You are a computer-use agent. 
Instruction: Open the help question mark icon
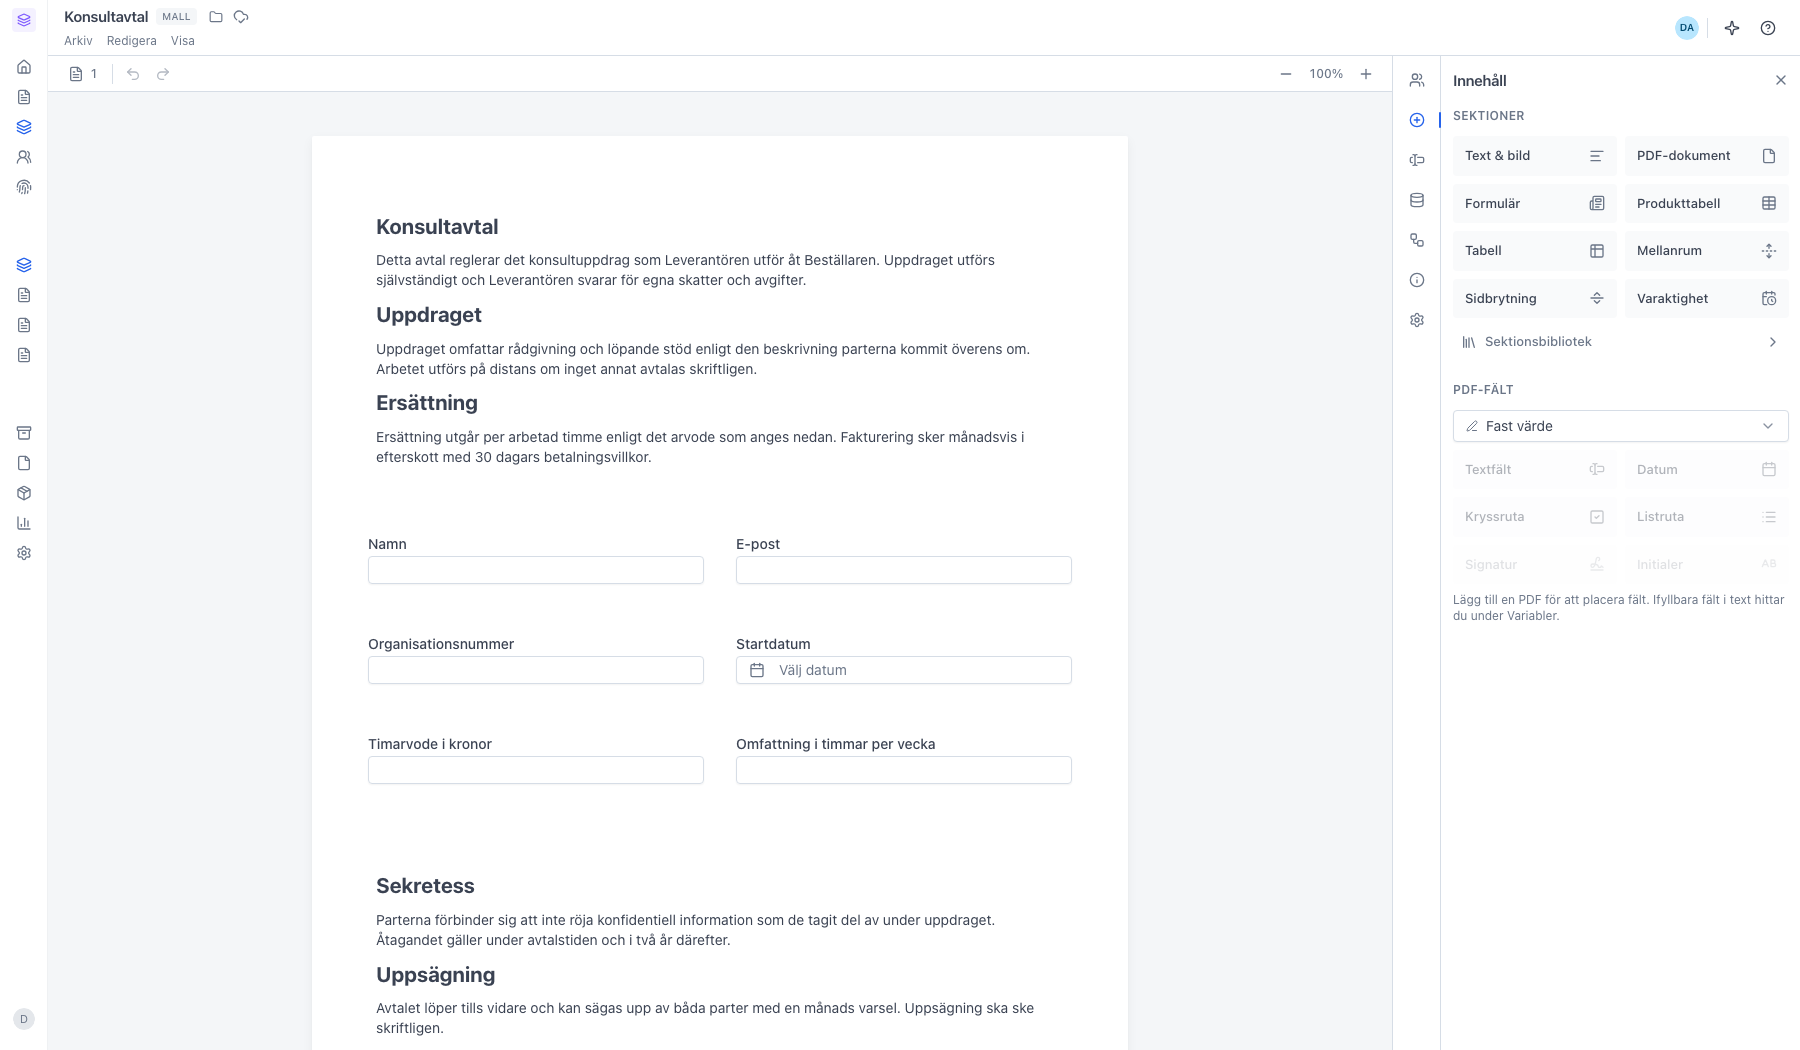click(x=1768, y=28)
